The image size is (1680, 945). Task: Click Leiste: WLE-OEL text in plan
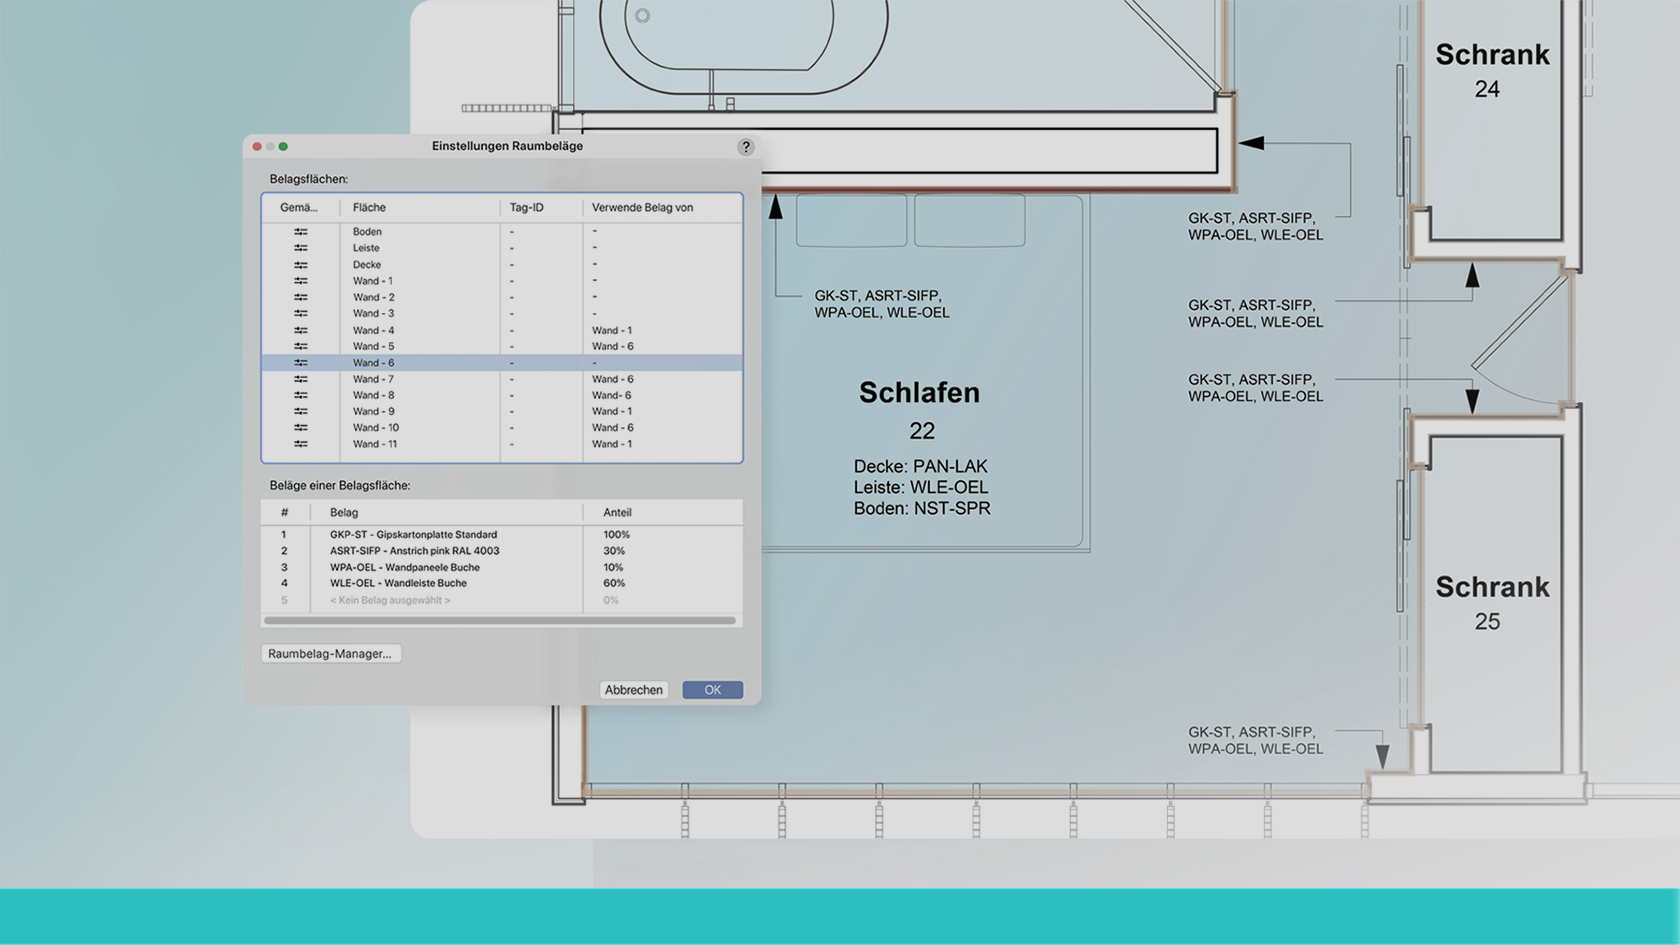pyautogui.click(x=920, y=487)
